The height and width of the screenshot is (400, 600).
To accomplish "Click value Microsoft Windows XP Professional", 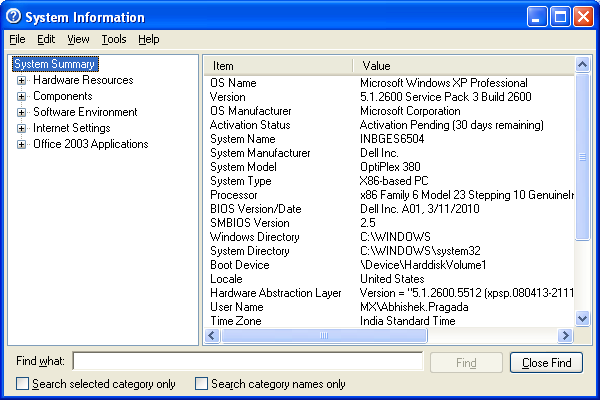I will 443,83.
